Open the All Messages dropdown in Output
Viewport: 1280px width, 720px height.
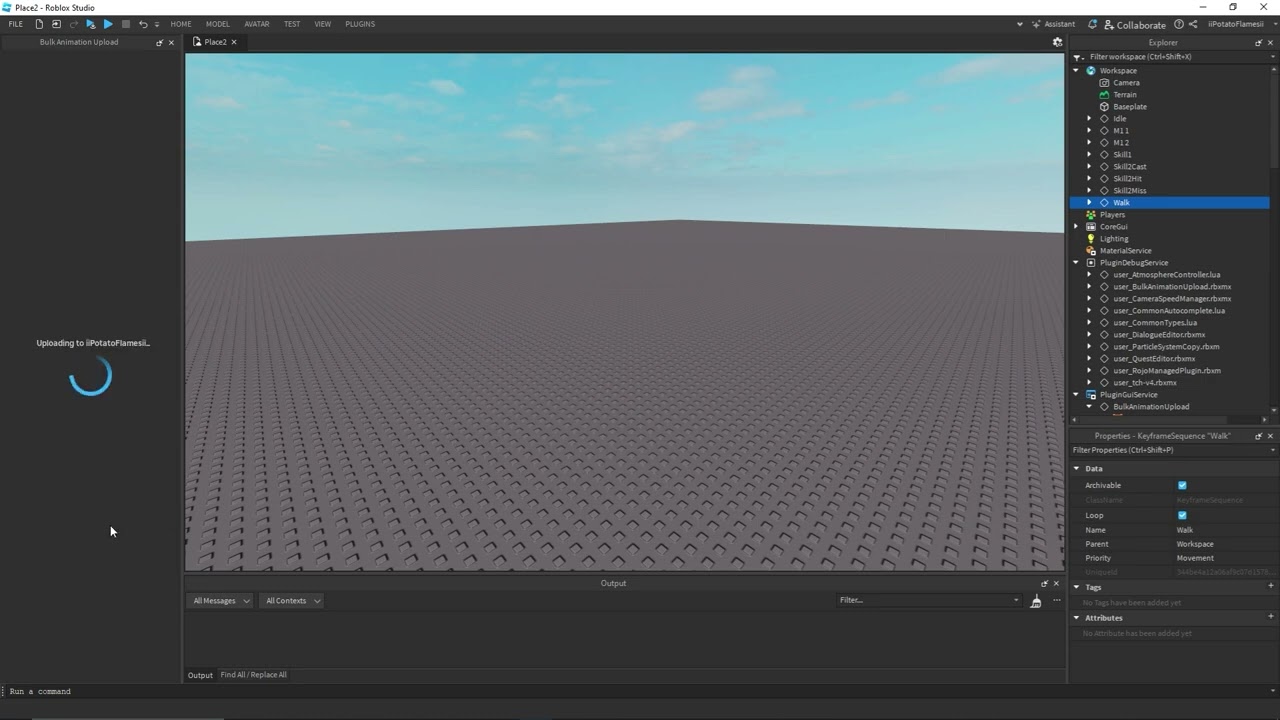click(220, 600)
